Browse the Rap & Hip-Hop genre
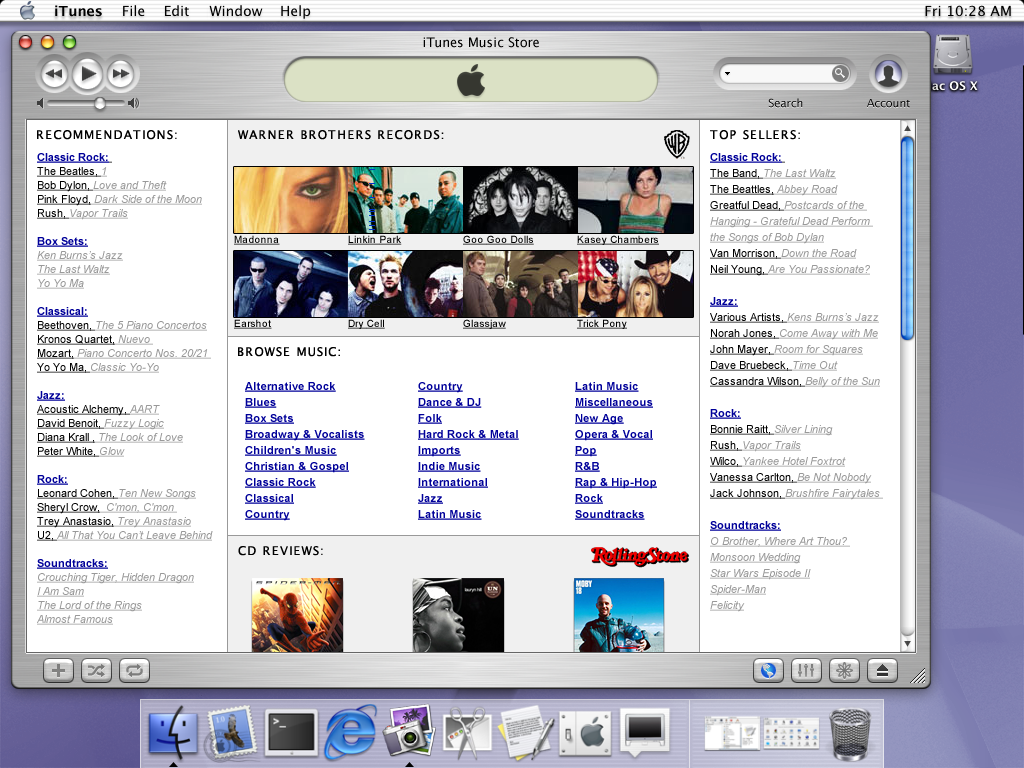Image resolution: width=1024 pixels, height=768 pixels. (616, 483)
